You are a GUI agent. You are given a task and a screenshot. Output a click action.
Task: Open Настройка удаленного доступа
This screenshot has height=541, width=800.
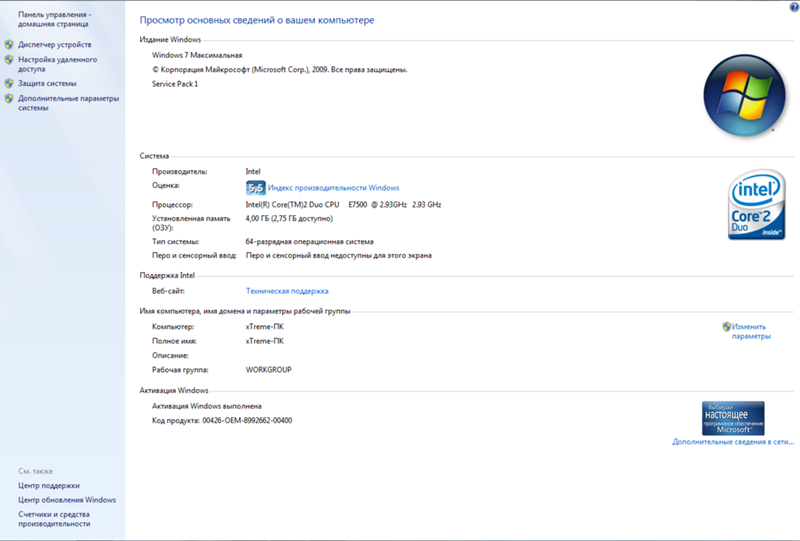(58, 64)
